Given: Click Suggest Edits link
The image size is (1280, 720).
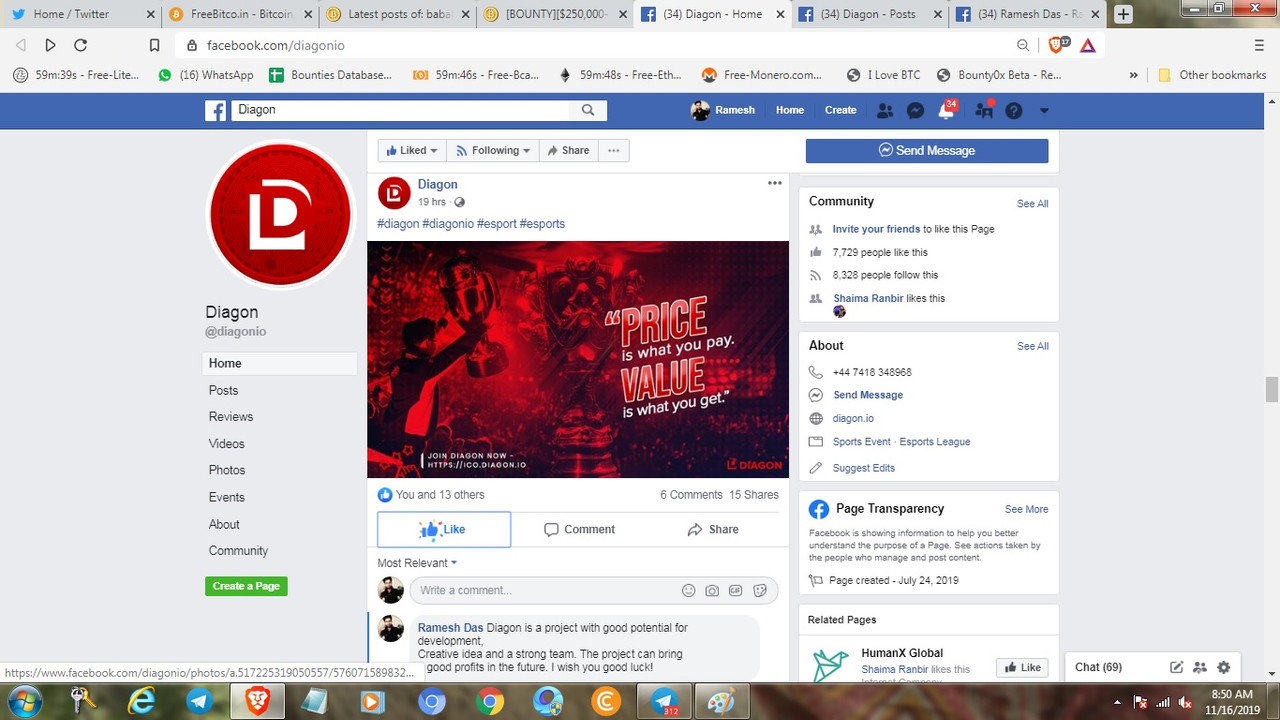Looking at the screenshot, I should pos(864,468).
